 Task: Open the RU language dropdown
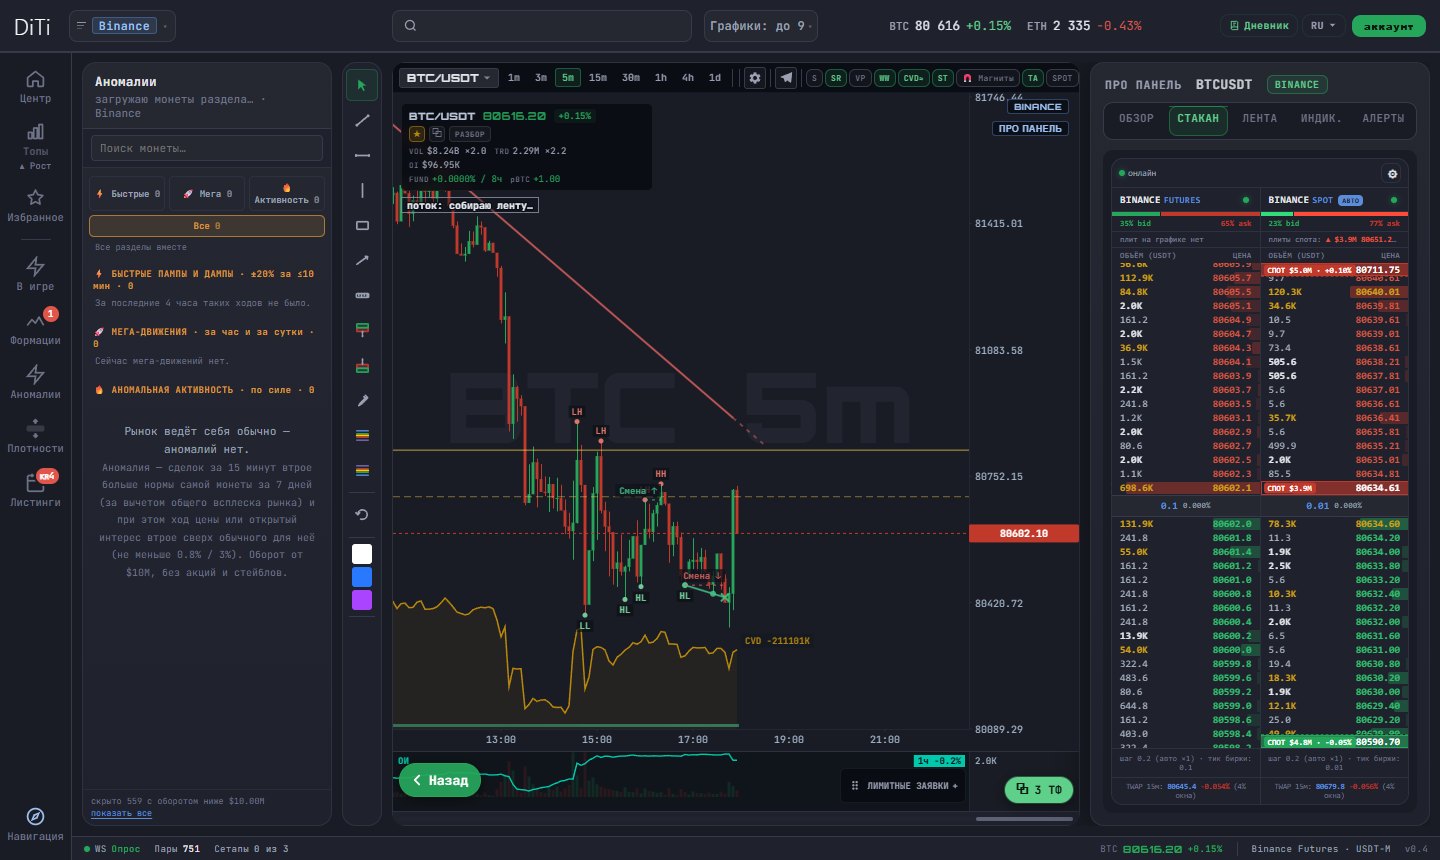tap(1323, 26)
